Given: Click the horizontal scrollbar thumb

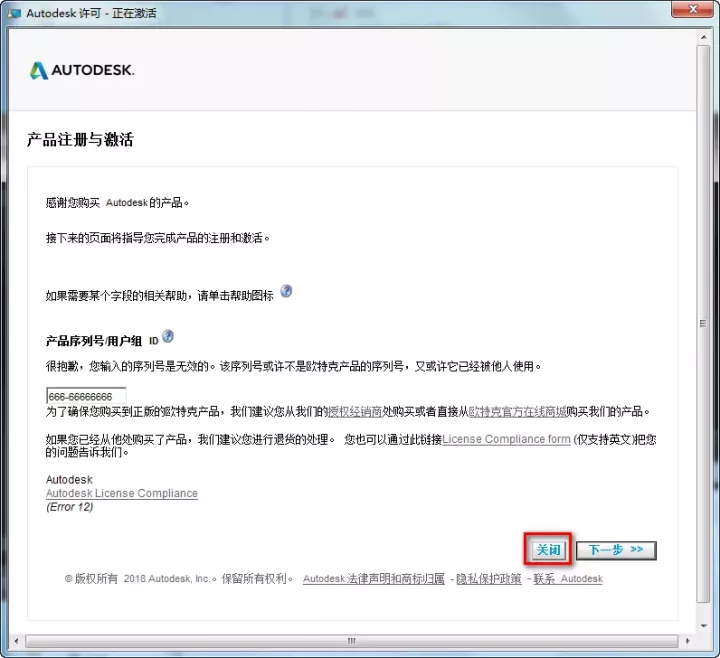Looking at the screenshot, I should (x=350, y=640).
